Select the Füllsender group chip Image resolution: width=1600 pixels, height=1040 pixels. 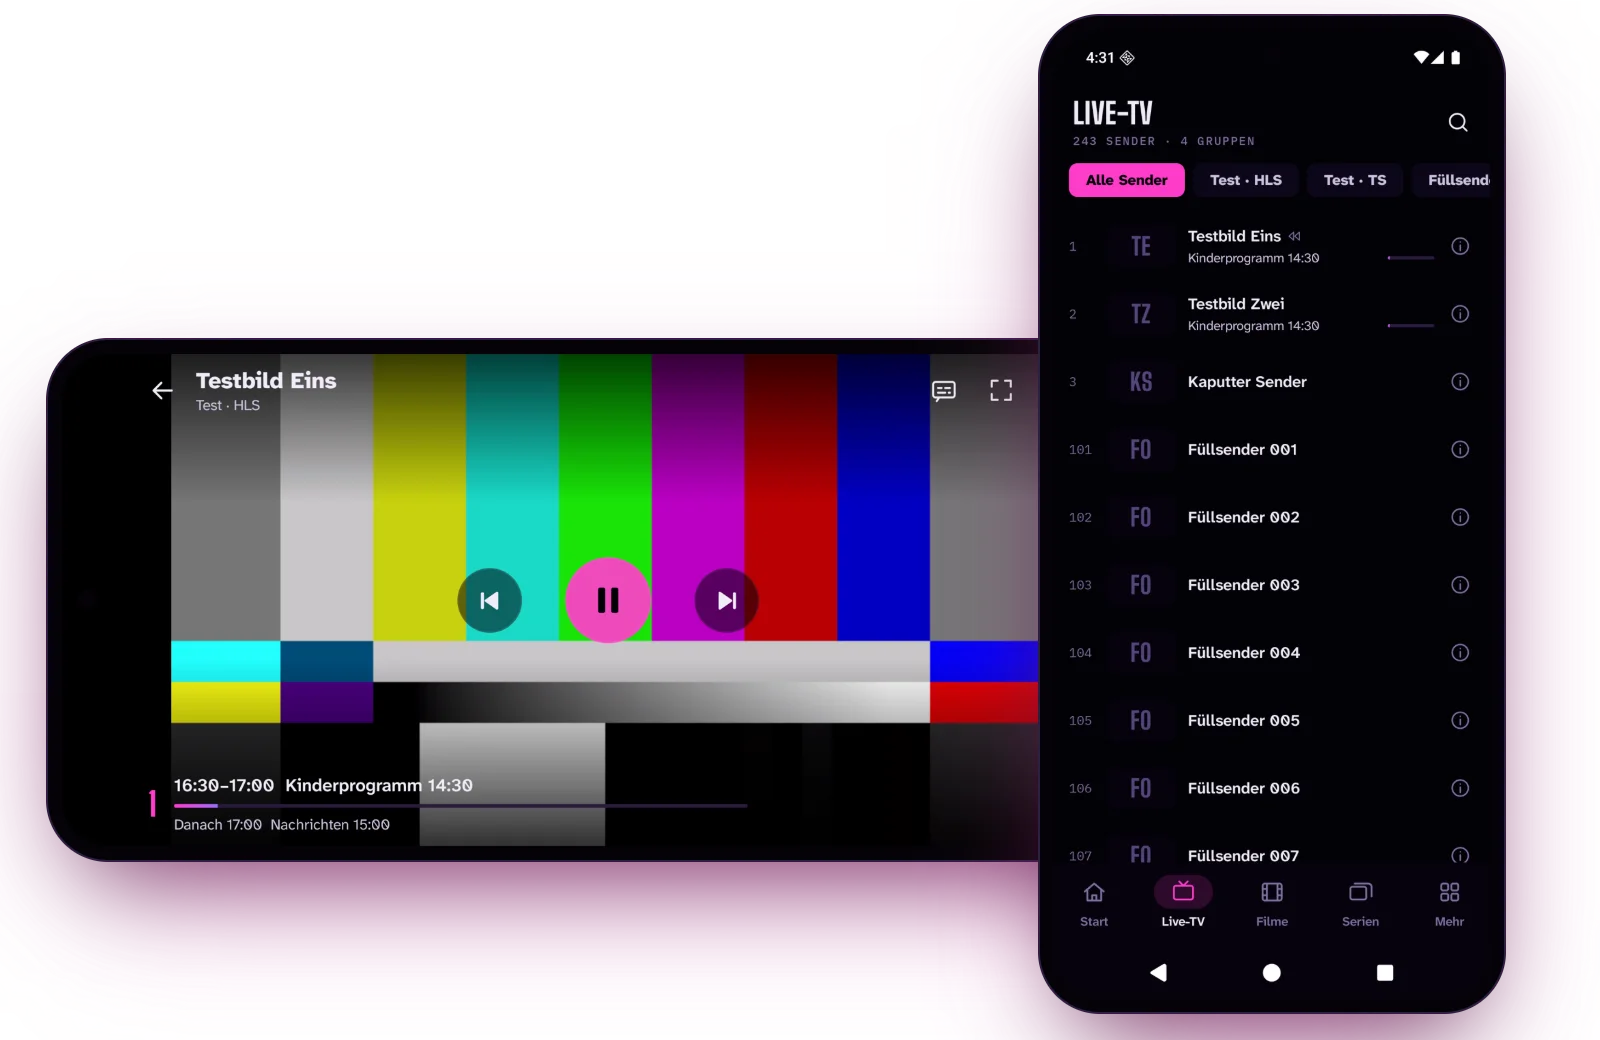pyautogui.click(x=1452, y=180)
